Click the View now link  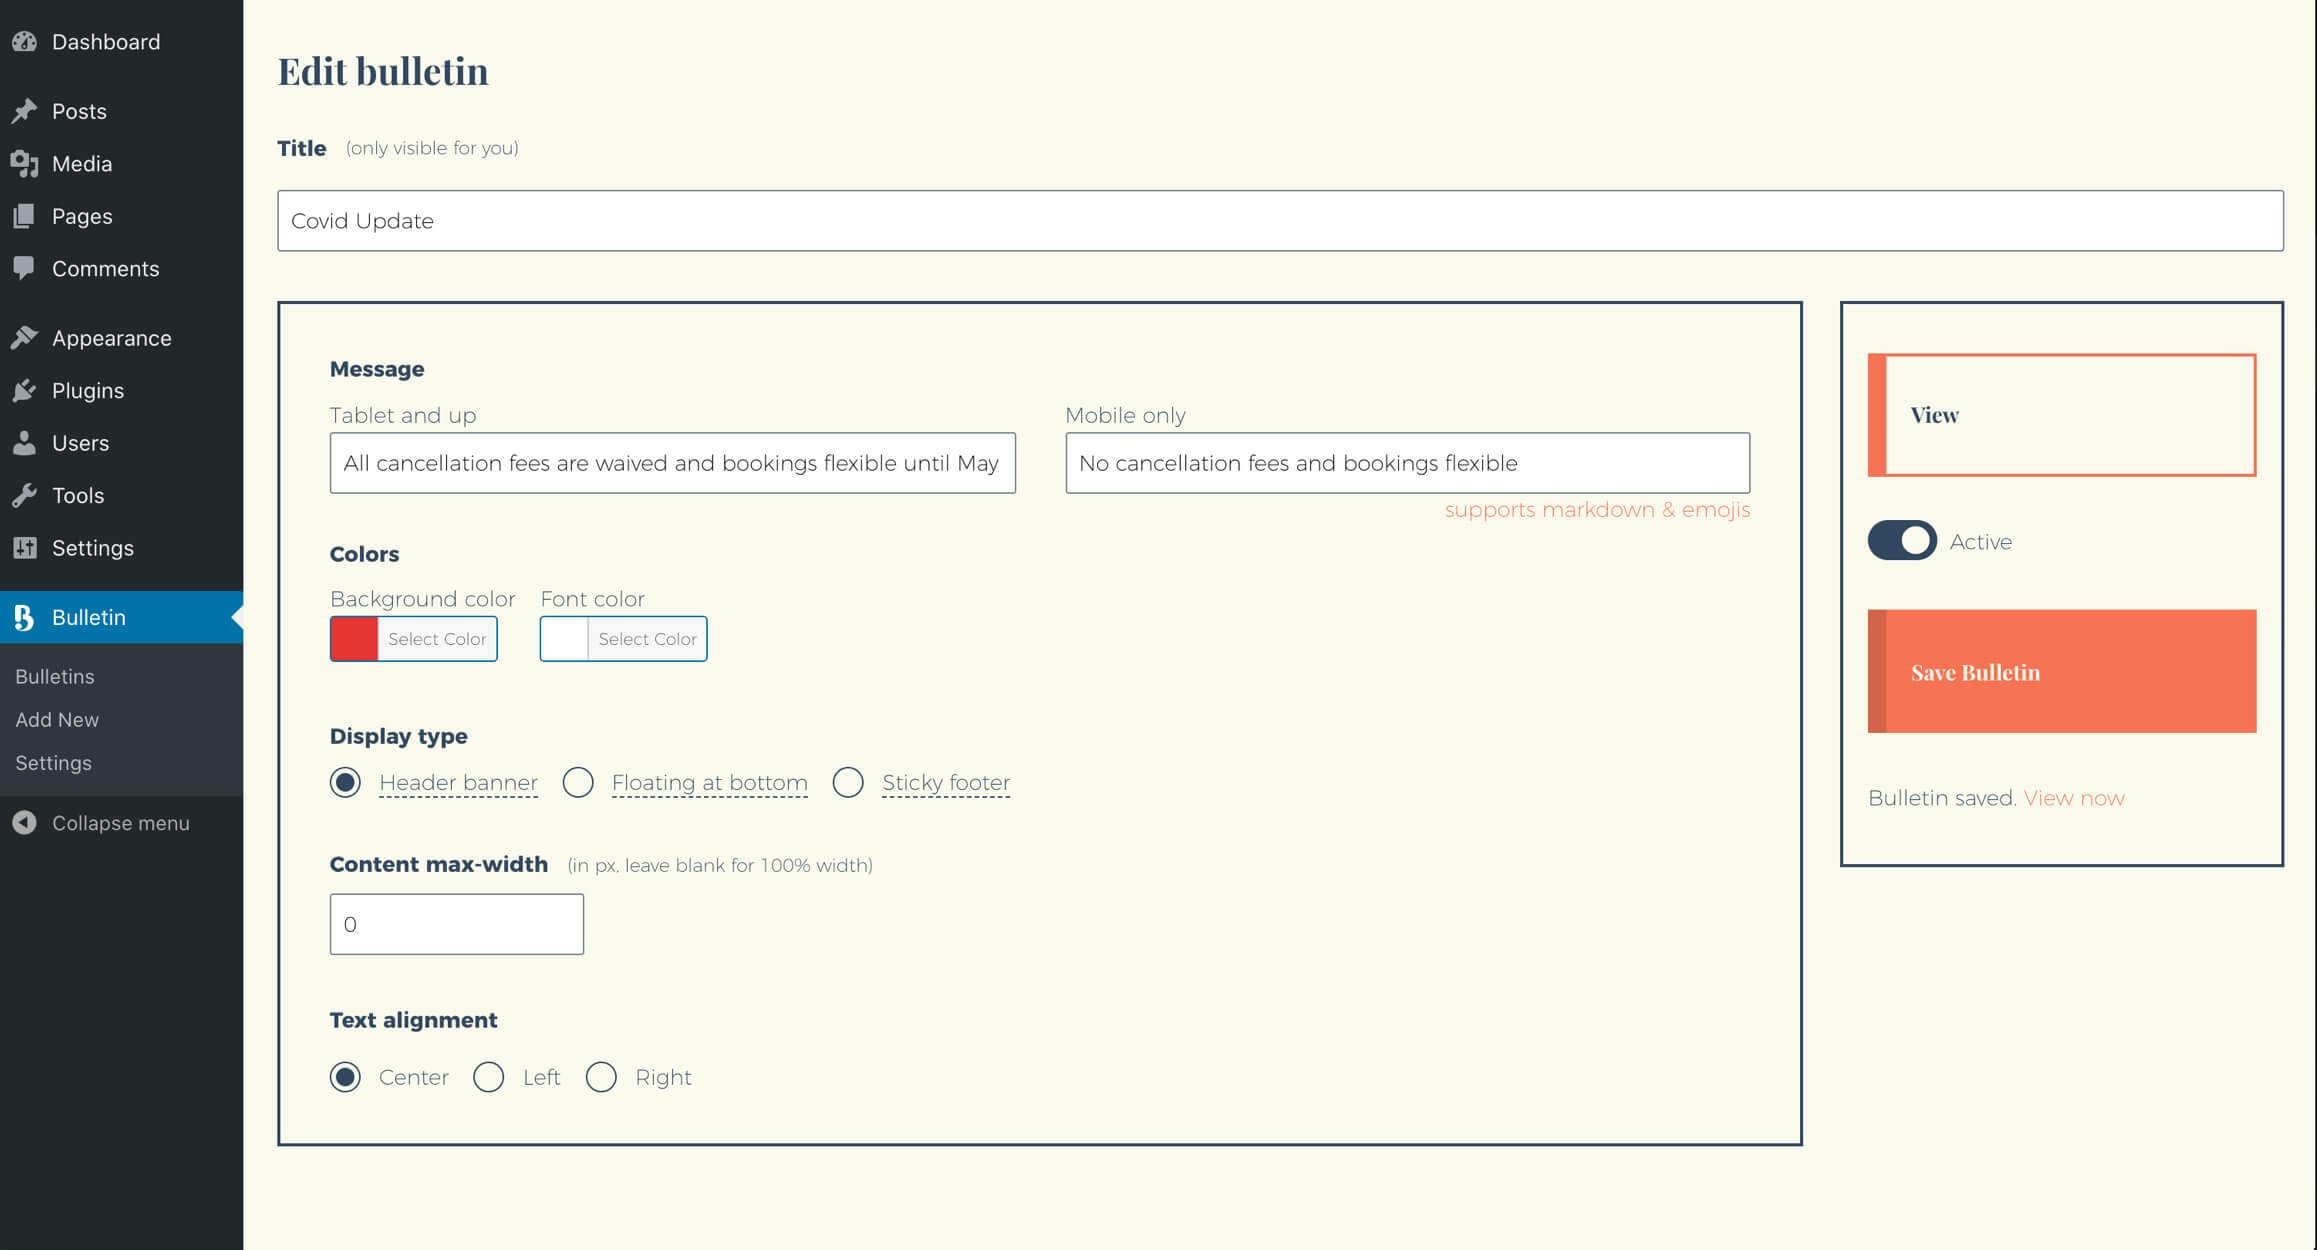coord(2073,798)
